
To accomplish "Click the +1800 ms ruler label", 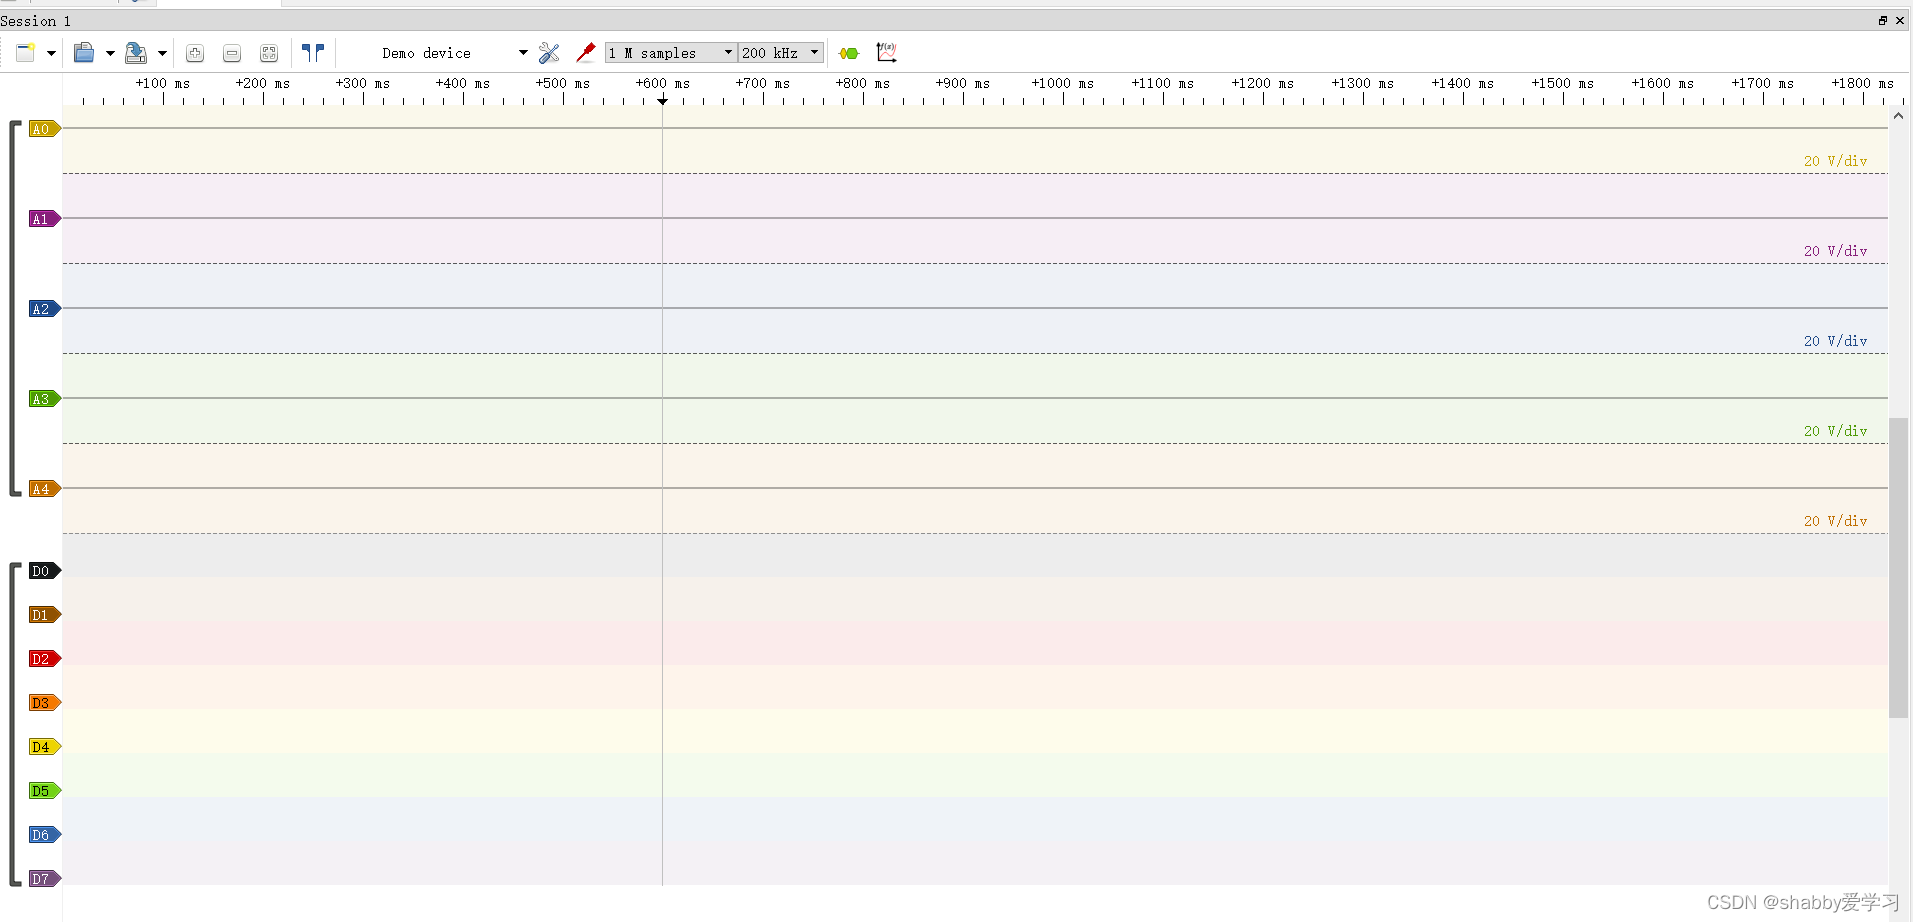I will point(1863,83).
